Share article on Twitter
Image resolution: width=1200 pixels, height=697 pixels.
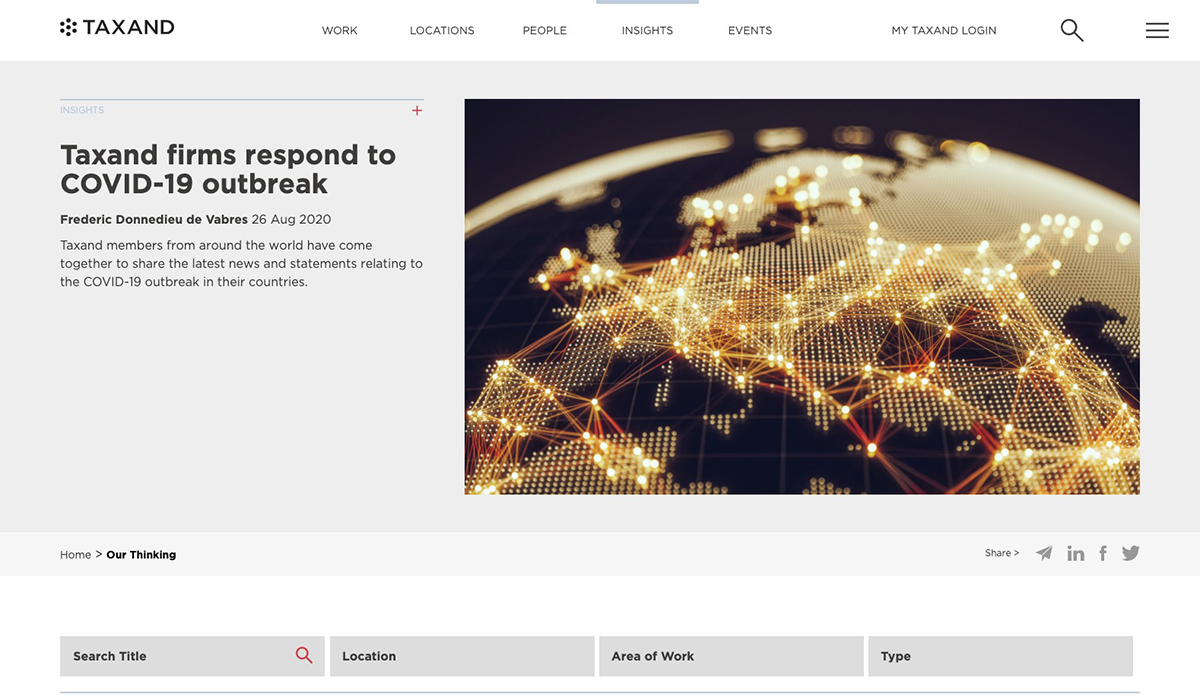1131,553
